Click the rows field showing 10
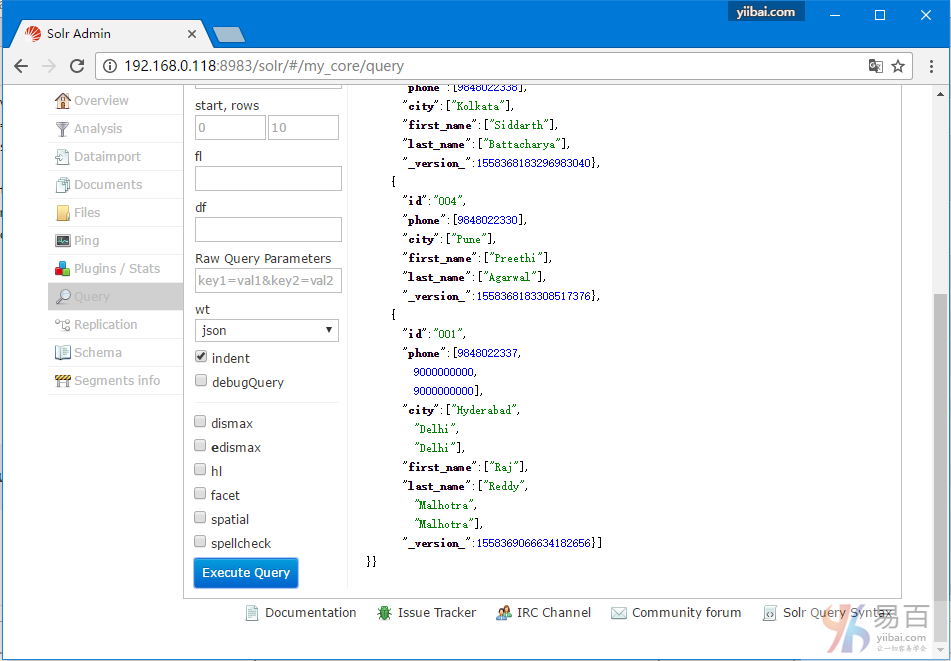The width and height of the screenshot is (951, 661). (303, 128)
